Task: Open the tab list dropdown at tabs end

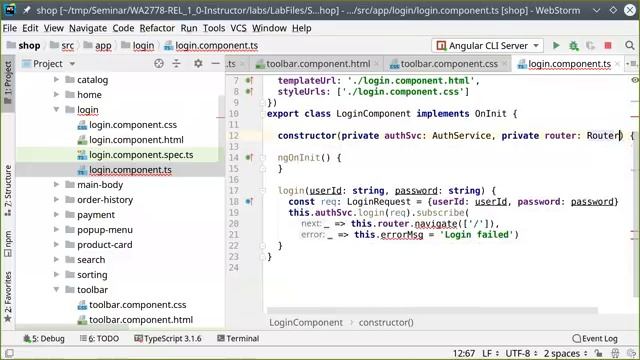Action: click(x=632, y=64)
